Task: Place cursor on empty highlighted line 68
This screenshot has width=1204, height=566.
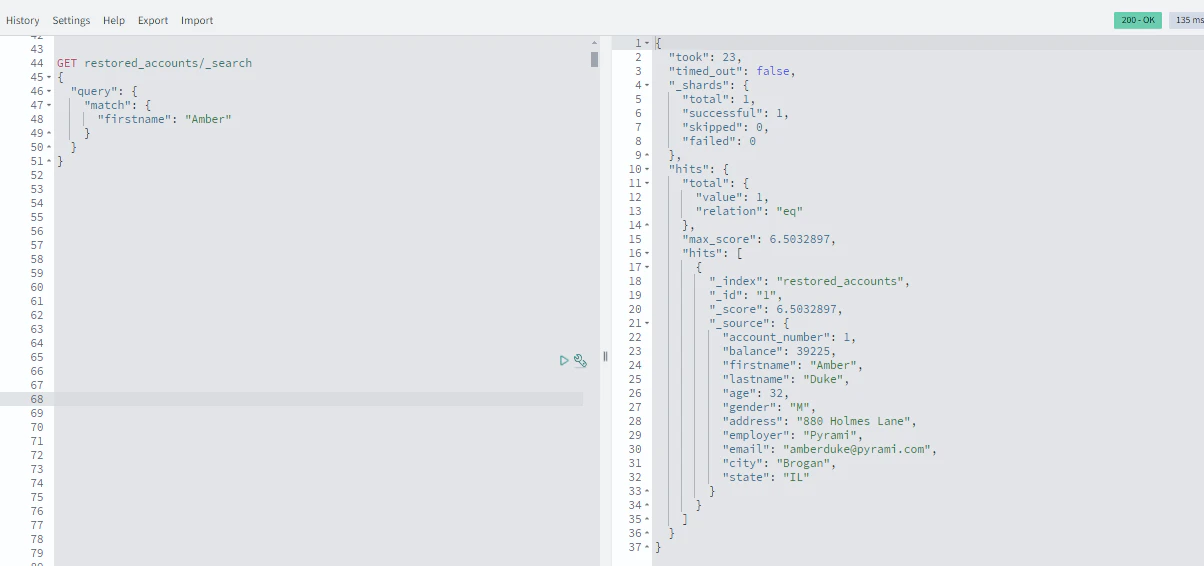Action: [318, 399]
